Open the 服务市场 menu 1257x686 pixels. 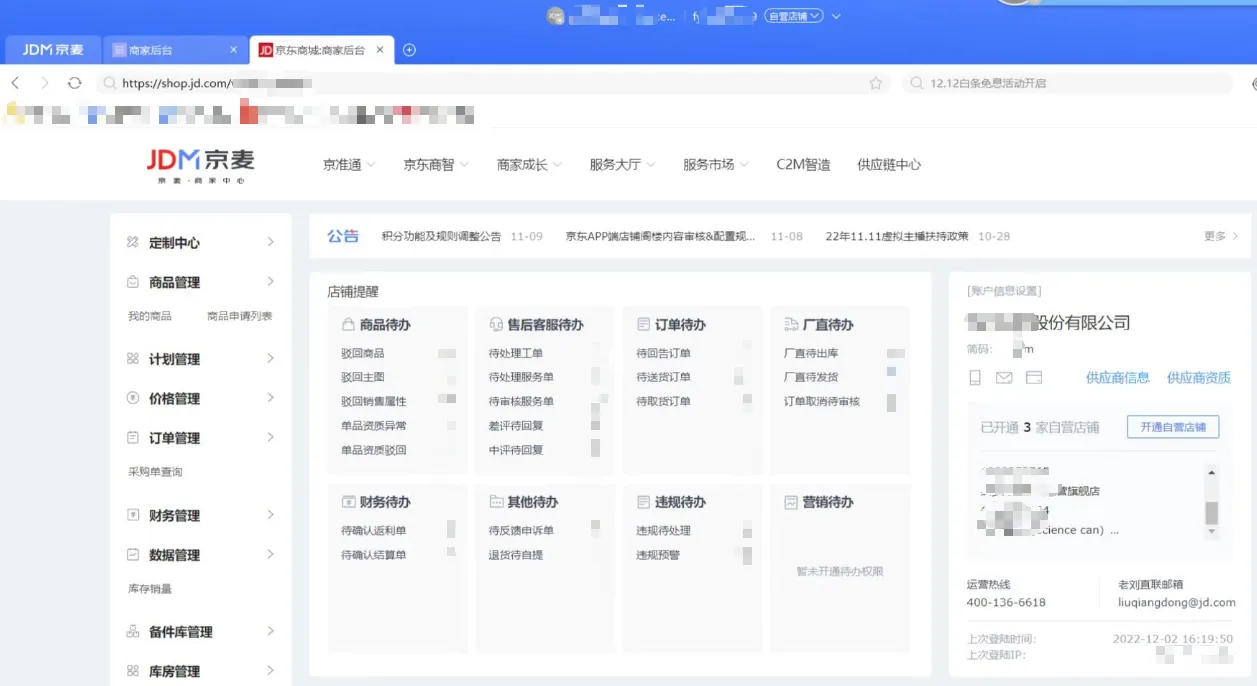(709, 164)
